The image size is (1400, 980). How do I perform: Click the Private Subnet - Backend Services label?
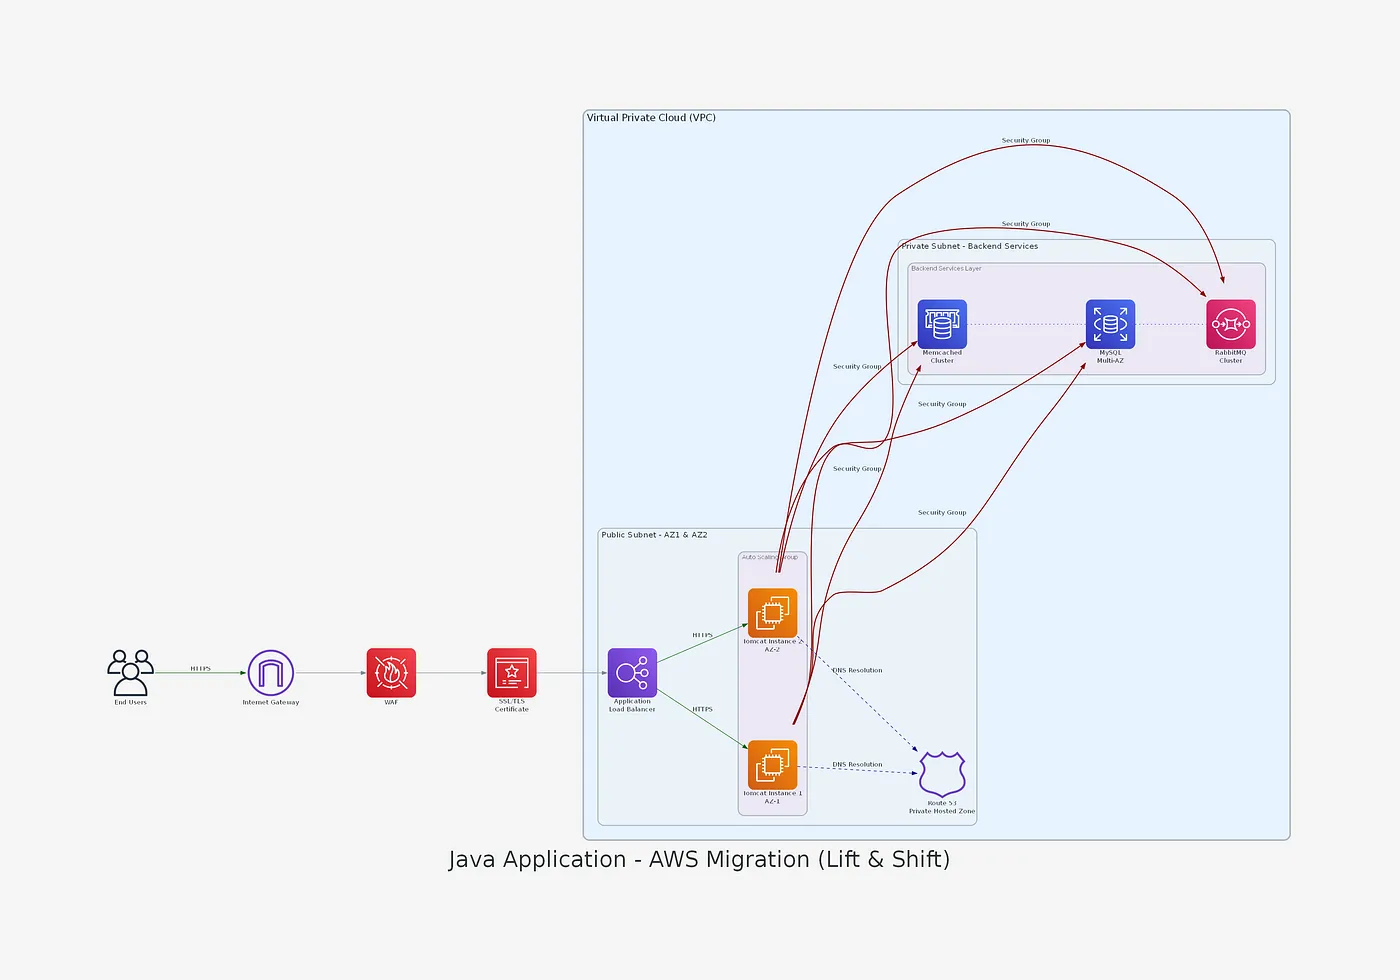(970, 246)
